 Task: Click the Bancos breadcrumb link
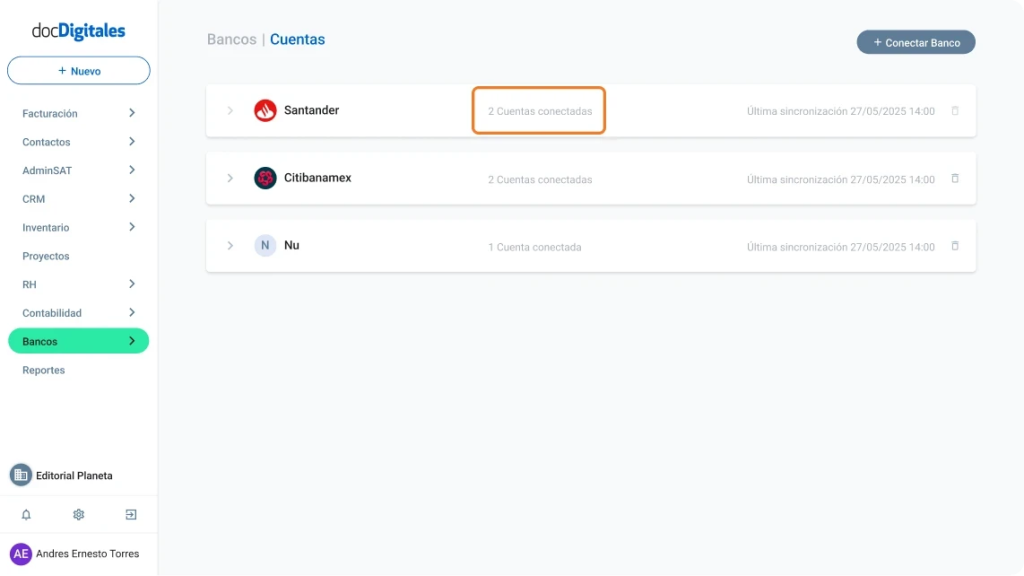(231, 40)
